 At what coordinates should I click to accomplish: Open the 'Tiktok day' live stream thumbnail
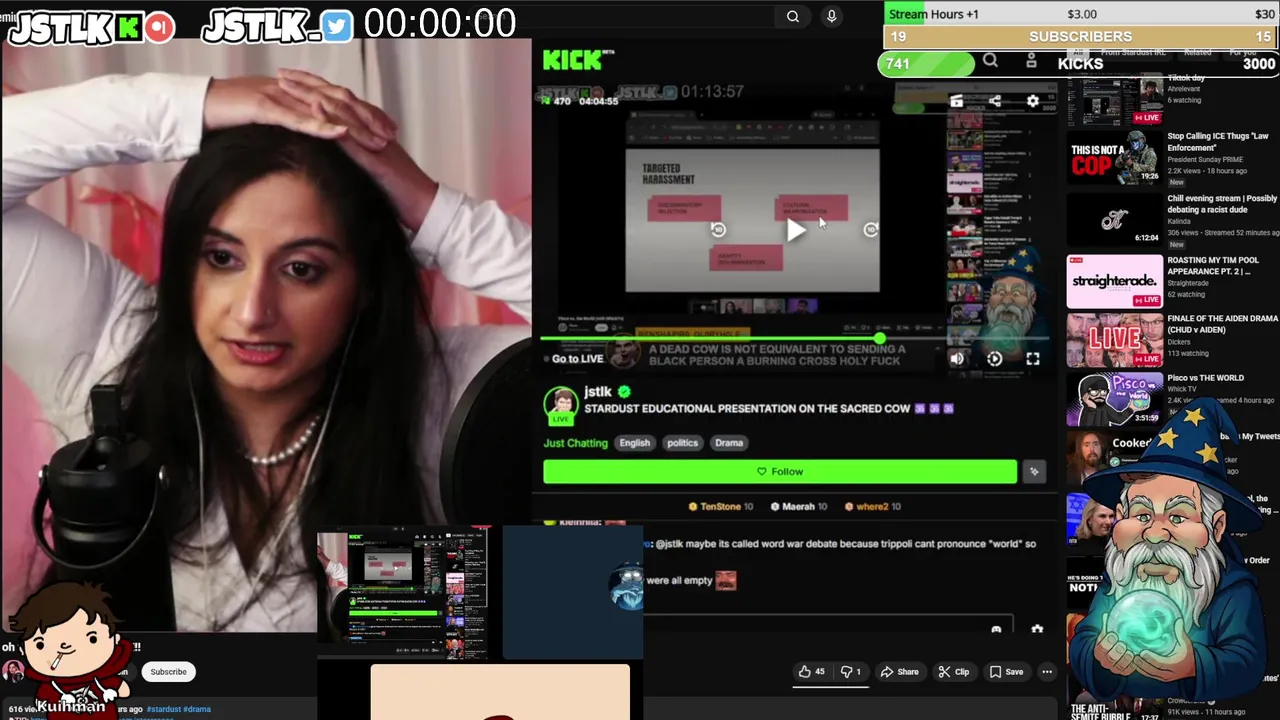pos(1114,98)
